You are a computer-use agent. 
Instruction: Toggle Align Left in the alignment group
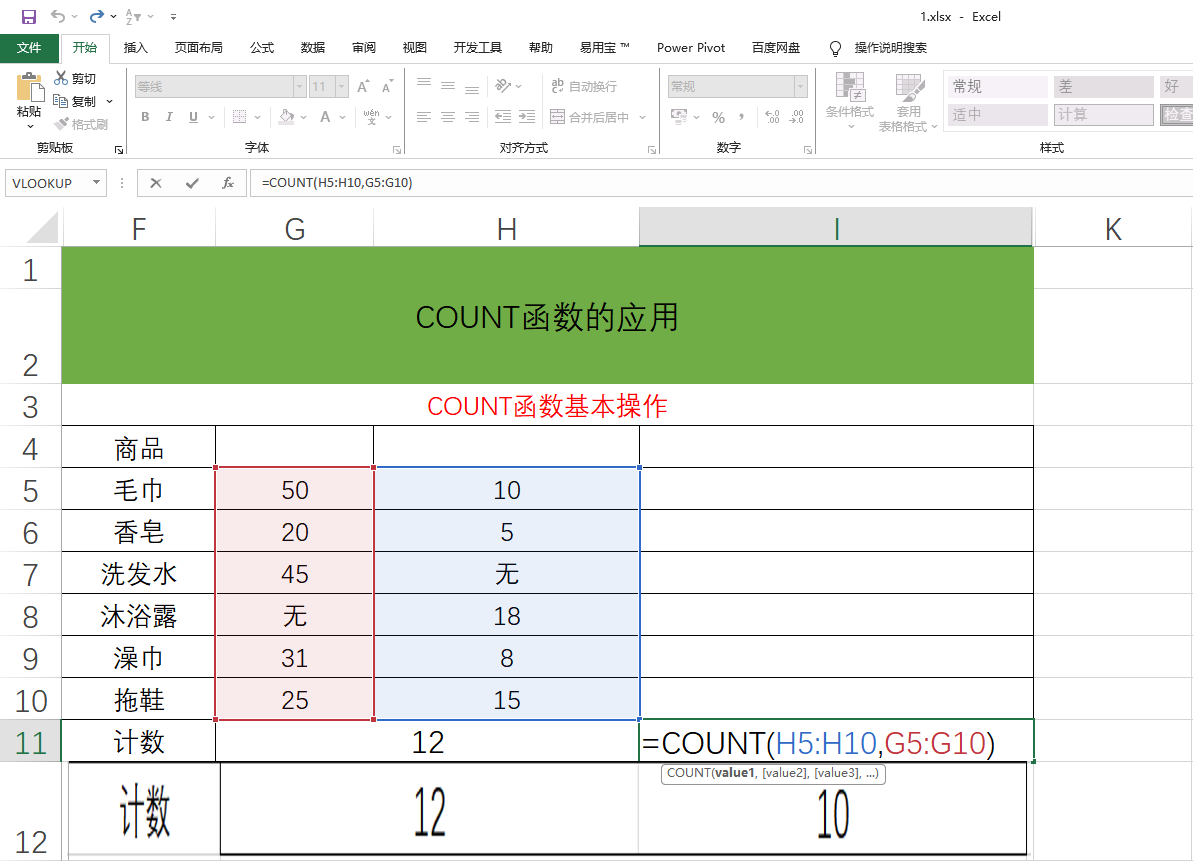pos(424,116)
